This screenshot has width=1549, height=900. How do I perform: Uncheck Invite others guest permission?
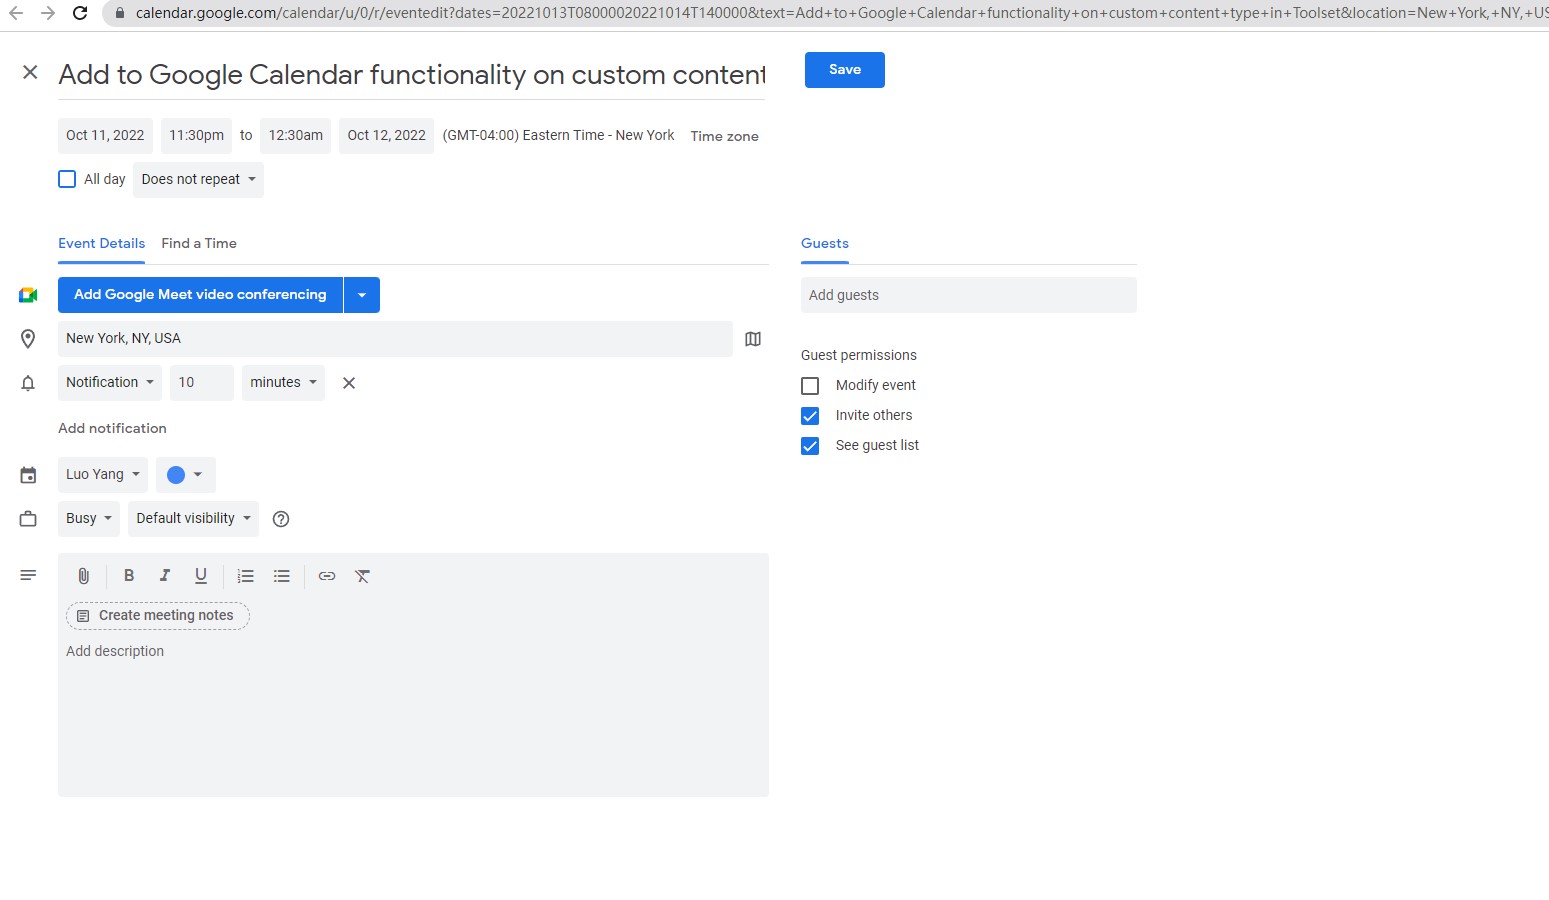click(x=810, y=416)
